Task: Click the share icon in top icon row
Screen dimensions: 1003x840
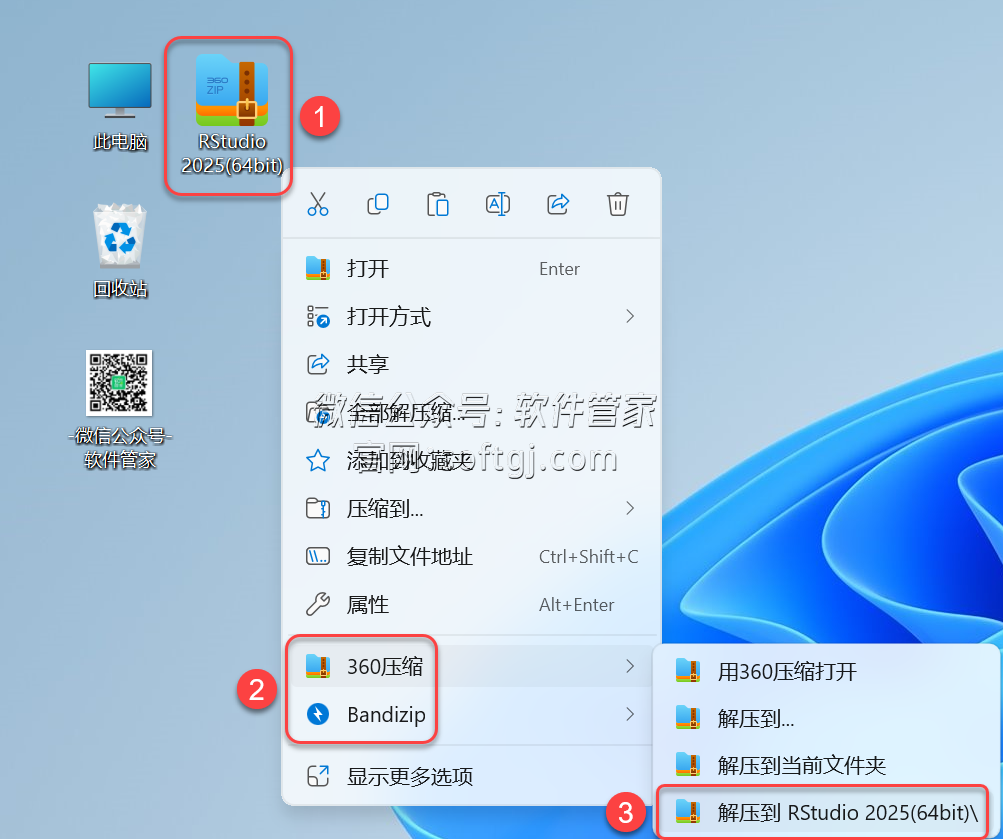Action: pos(558,205)
